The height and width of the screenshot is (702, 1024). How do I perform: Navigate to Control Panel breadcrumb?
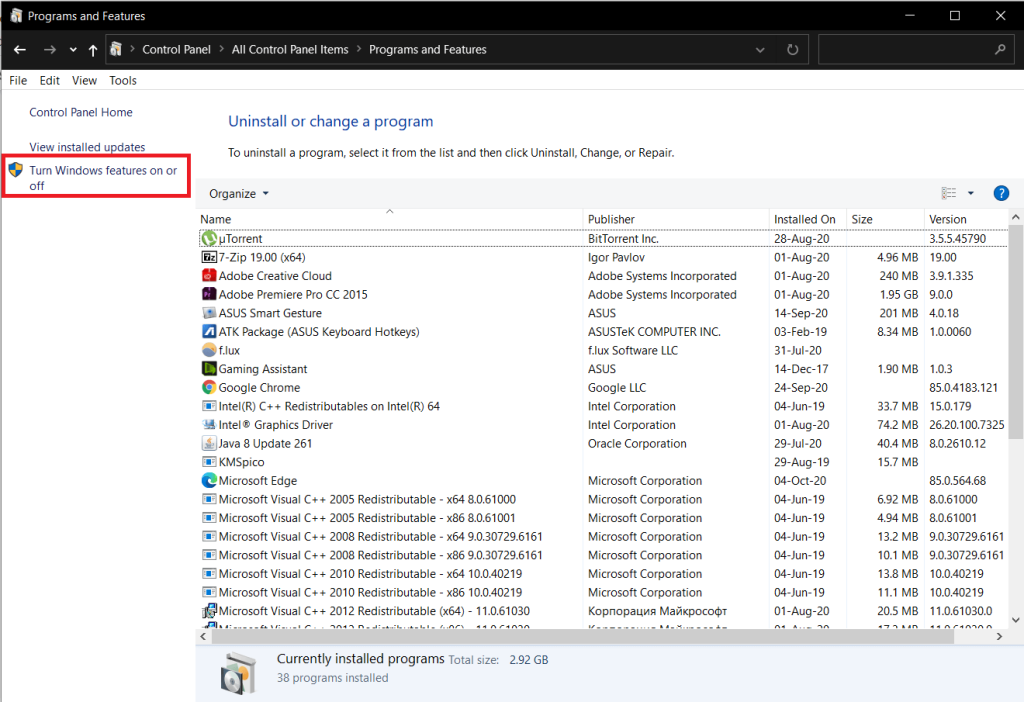pos(176,50)
